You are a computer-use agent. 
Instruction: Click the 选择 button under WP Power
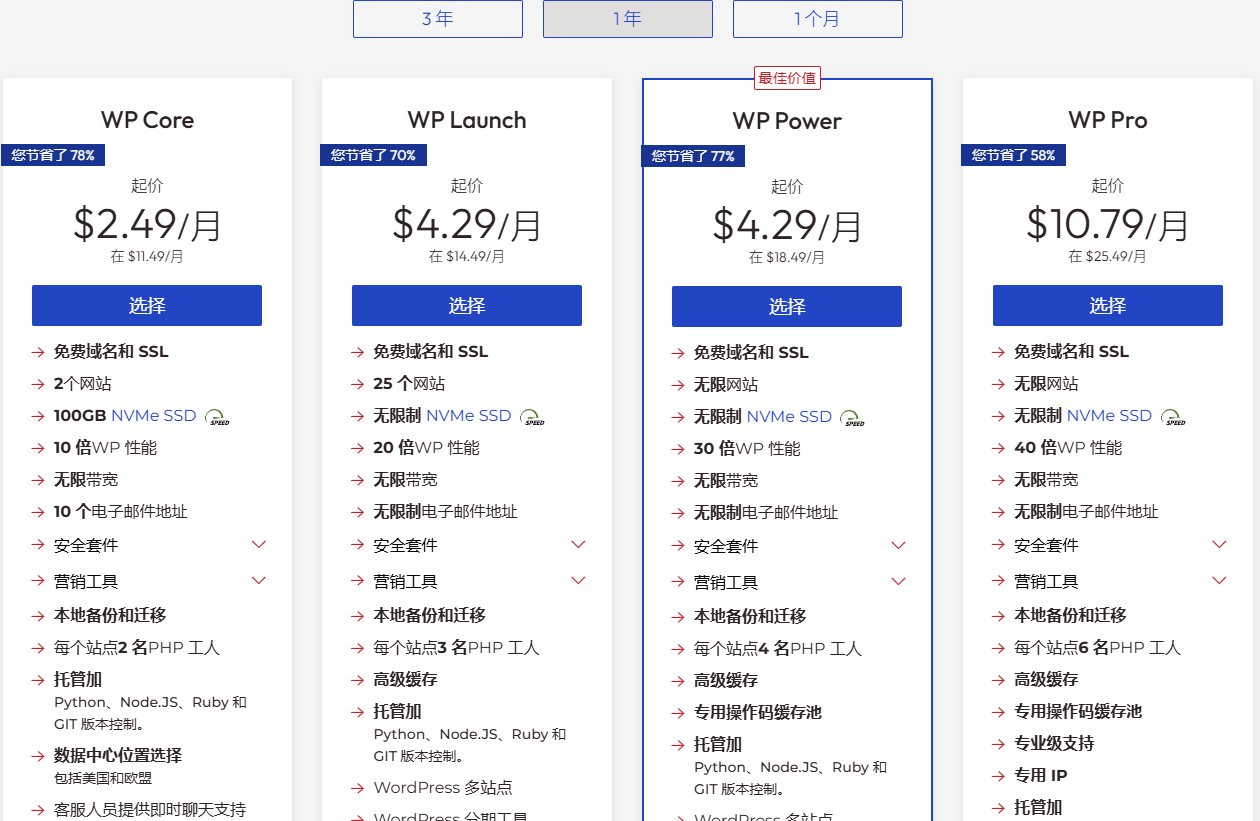point(788,306)
